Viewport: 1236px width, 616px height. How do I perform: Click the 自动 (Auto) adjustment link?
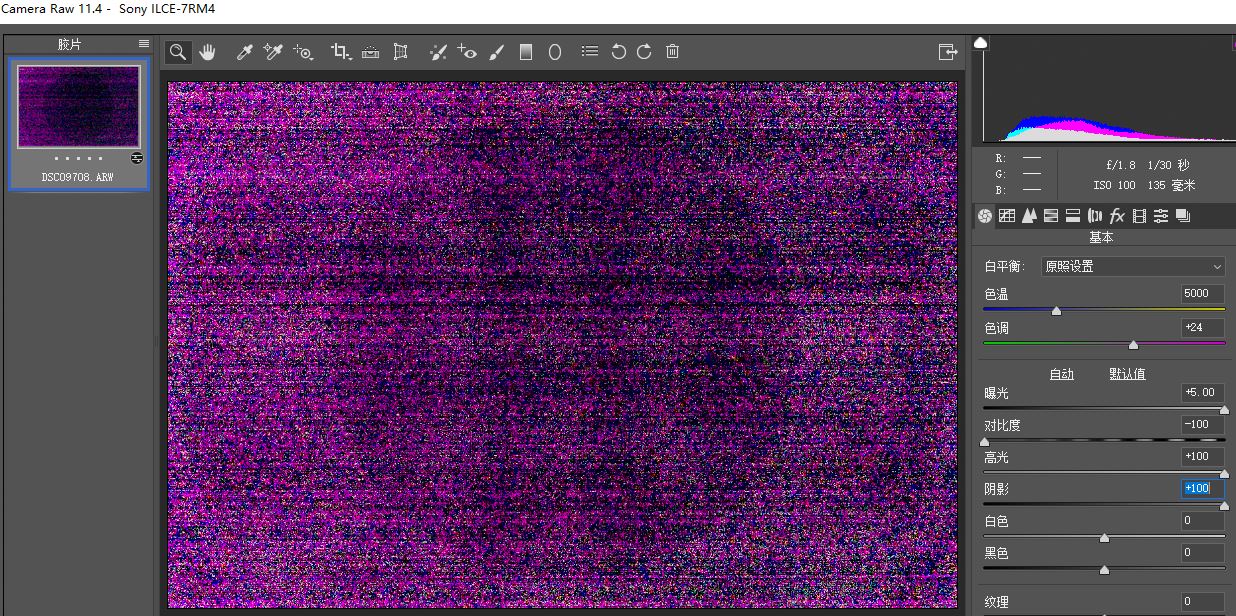1061,373
